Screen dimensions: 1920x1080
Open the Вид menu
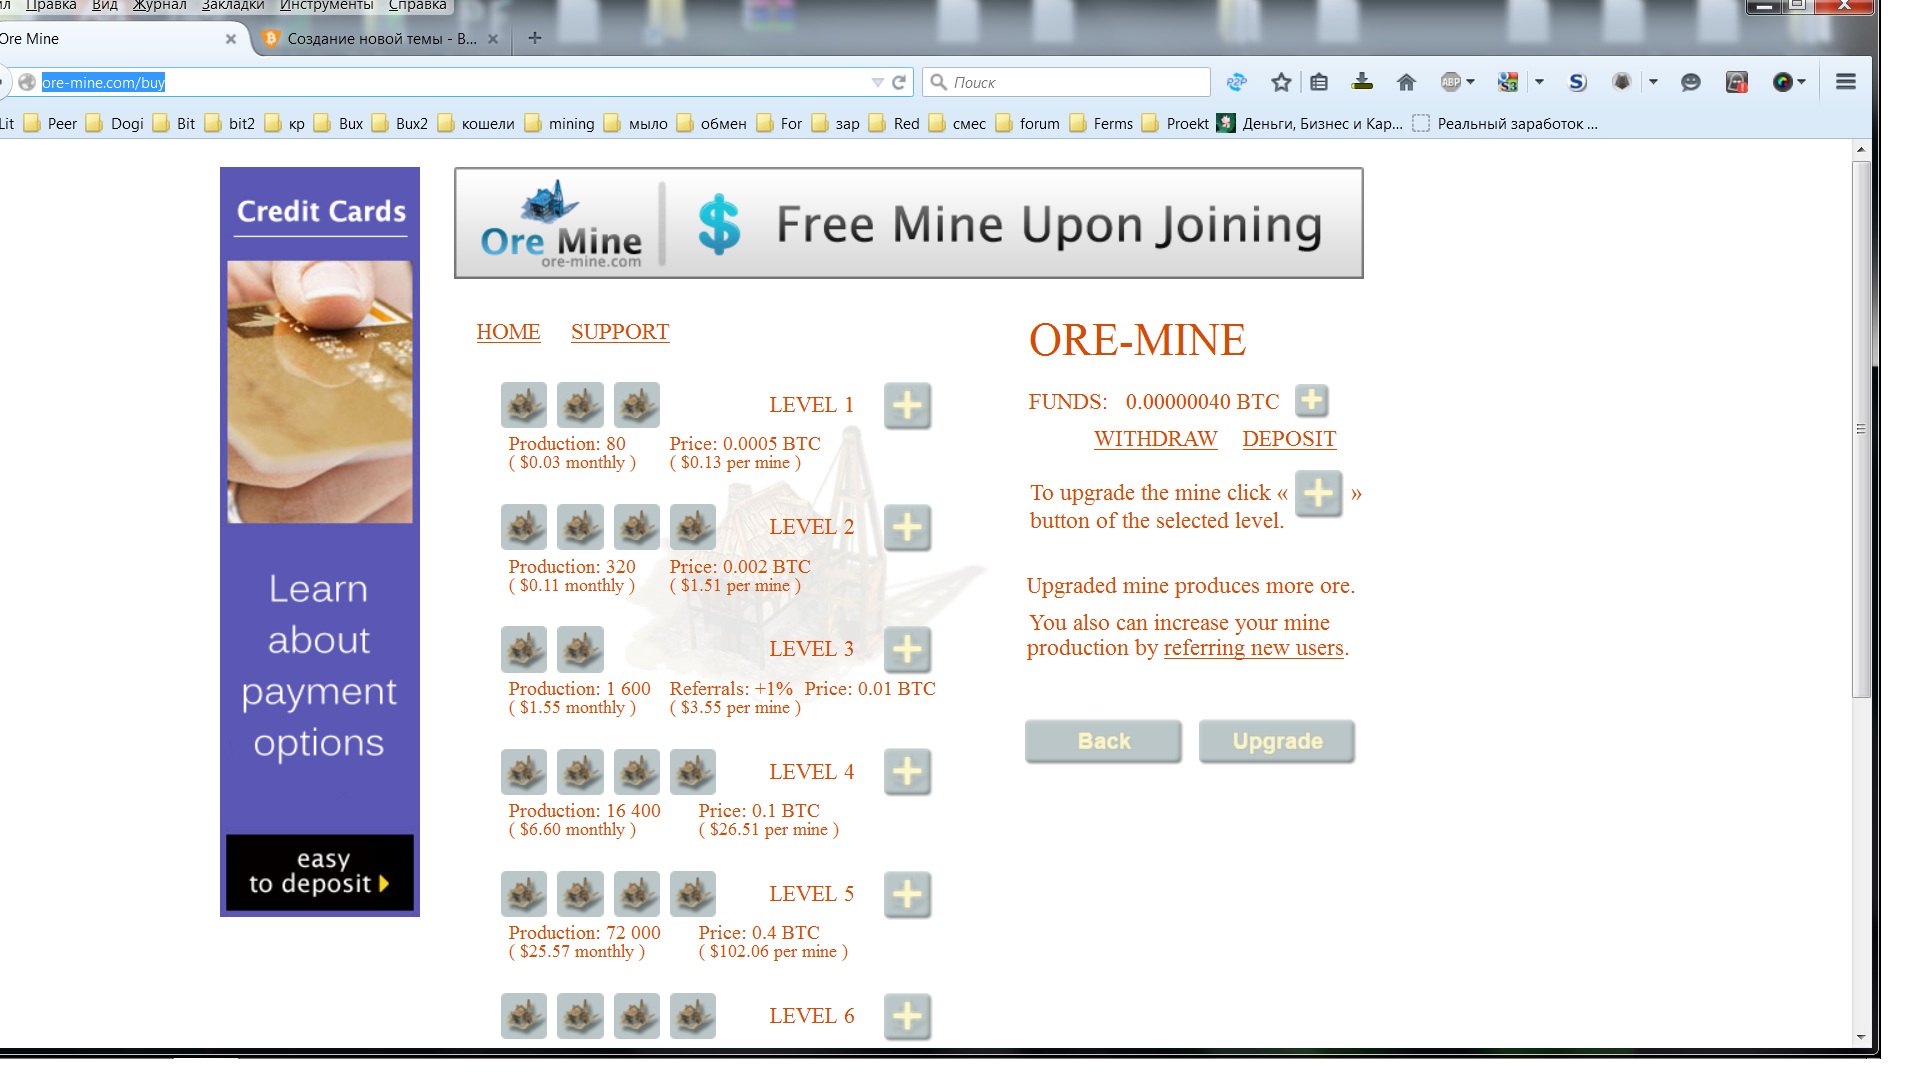[x=105, y=5]
